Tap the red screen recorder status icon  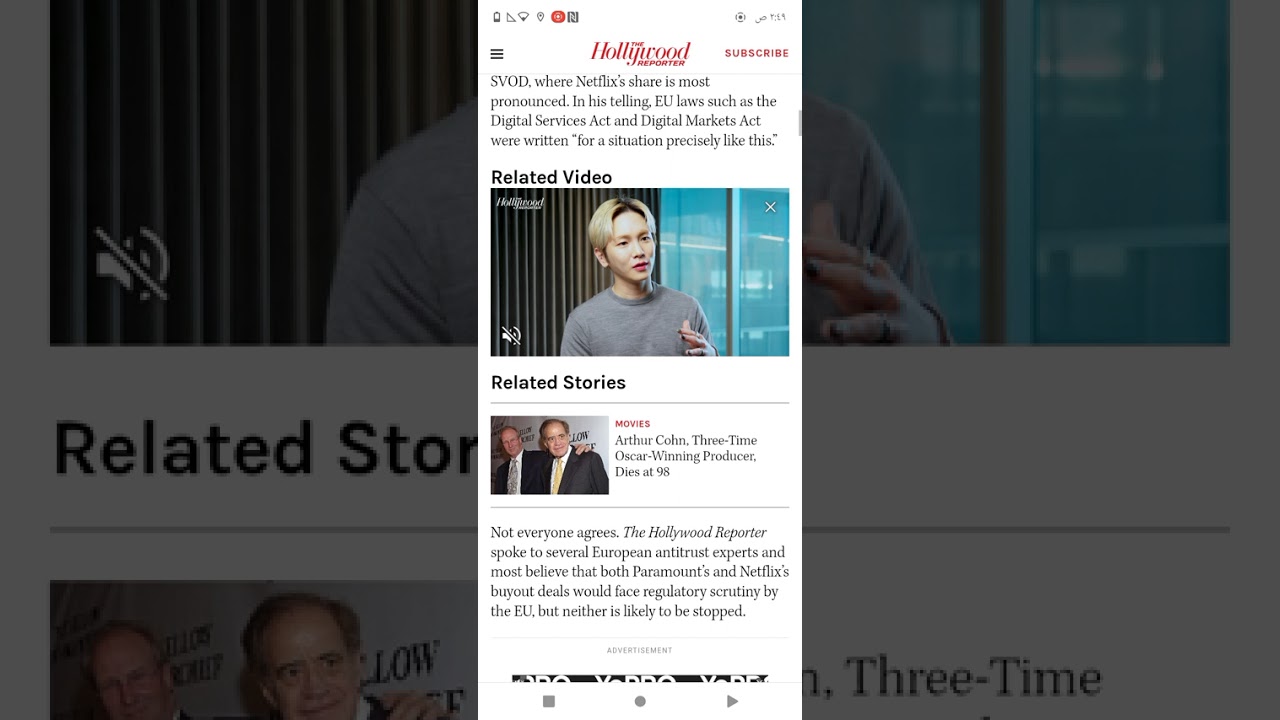point(558,17)
